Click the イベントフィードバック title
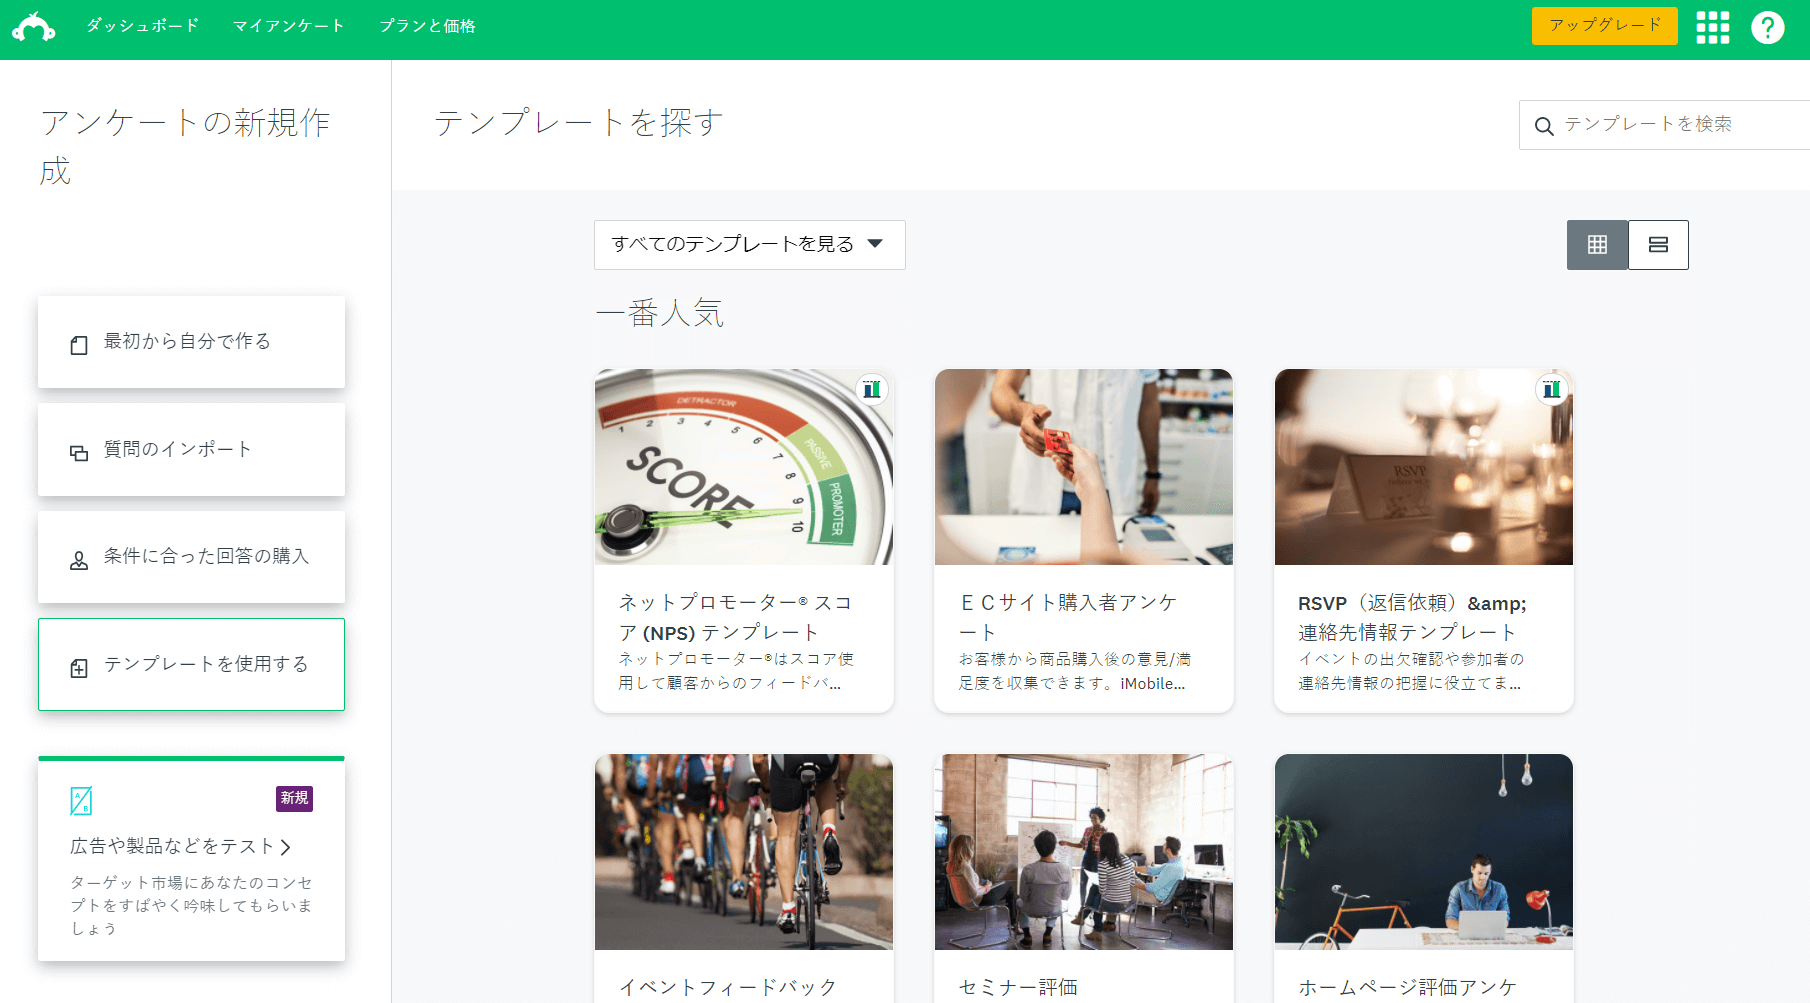The image size is (1810, 1003). point(727,987)
